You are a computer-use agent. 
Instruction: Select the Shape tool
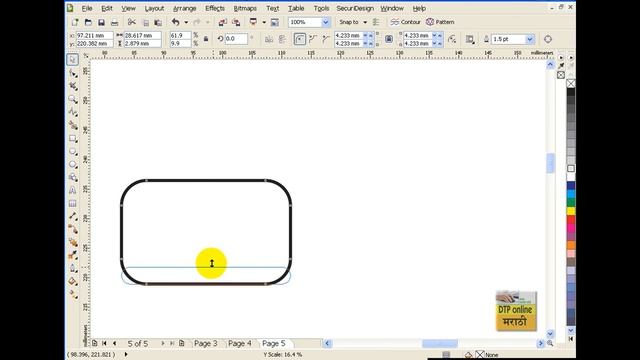coord(73,73)
